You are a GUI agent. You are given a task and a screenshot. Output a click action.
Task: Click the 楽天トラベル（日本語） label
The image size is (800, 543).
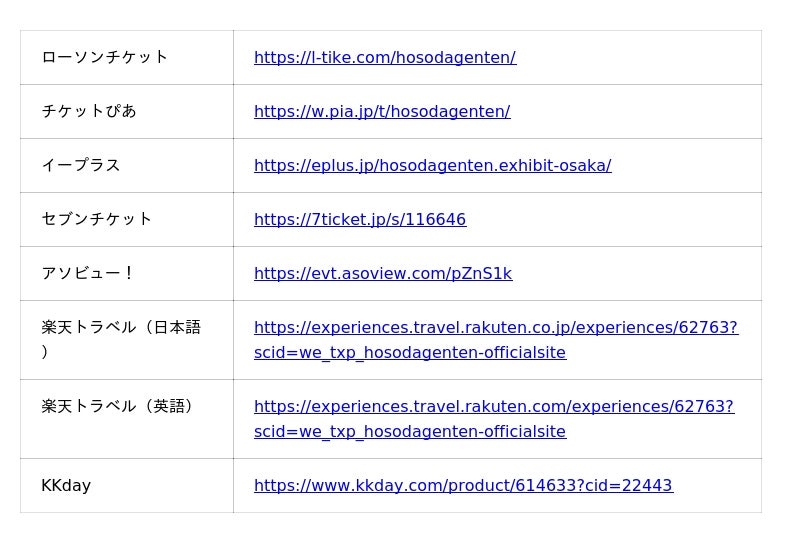click(121, 339)
